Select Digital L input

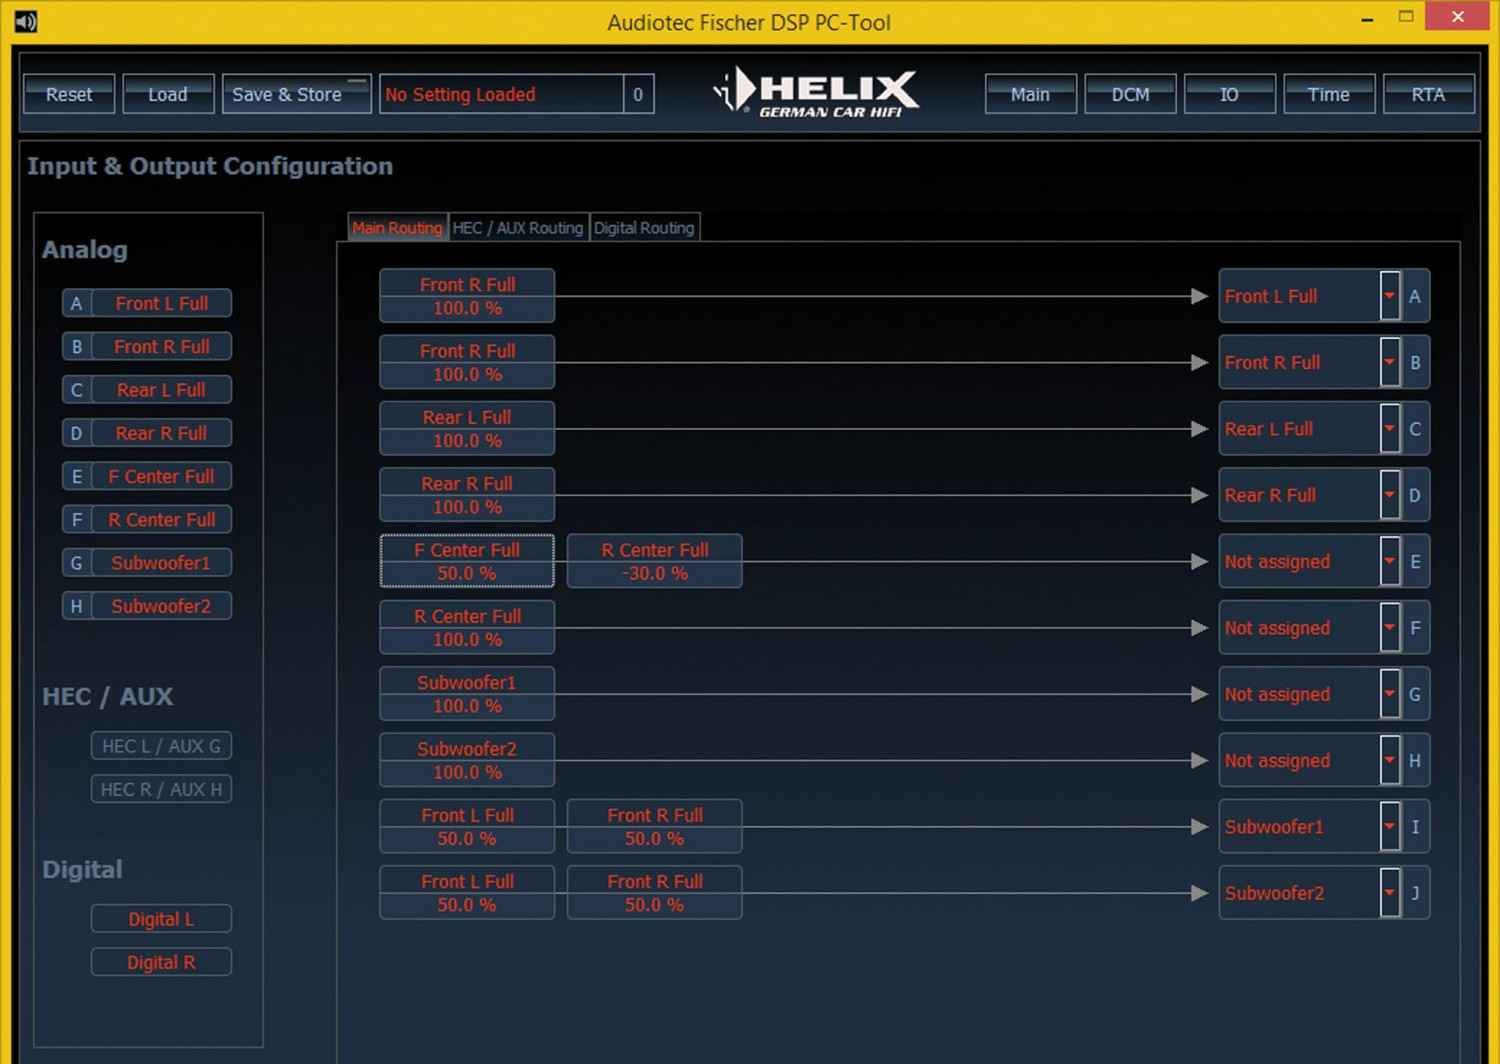pyautogui.click(x=161, y=919)
